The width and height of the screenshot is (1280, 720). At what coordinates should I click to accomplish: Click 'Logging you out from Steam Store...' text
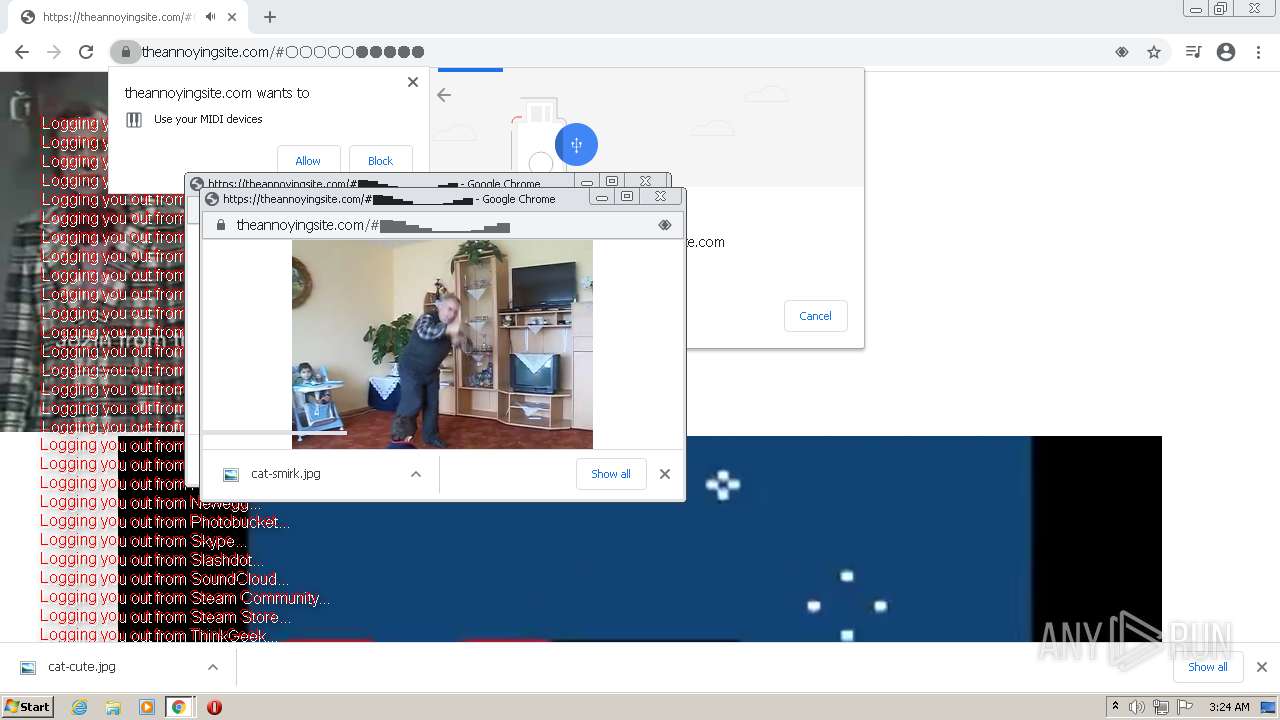tap(166, 617)
